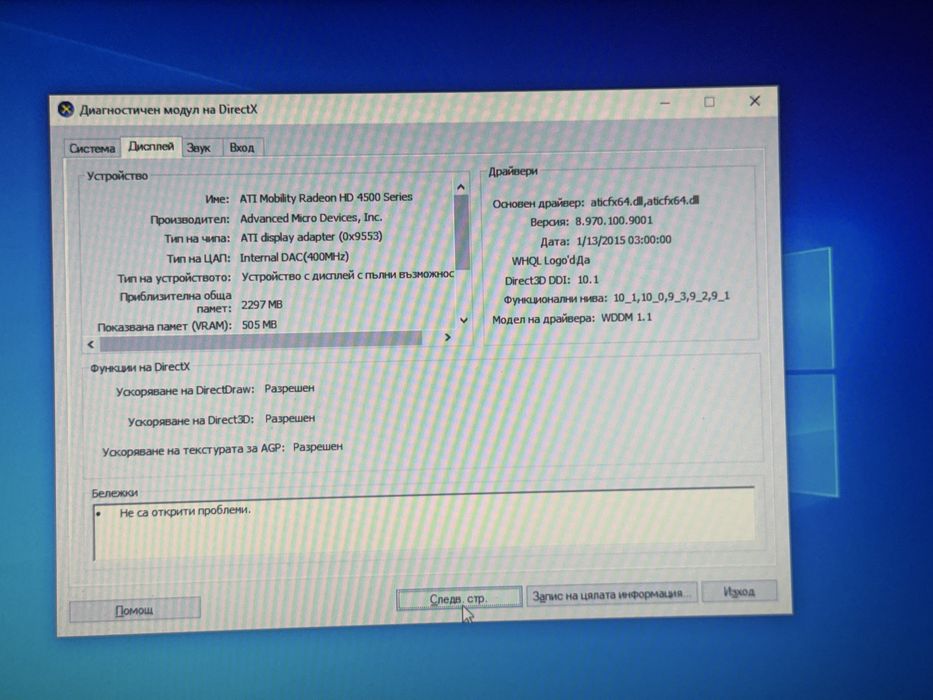Image resolution: width=933 pixels, height=700 pixels.
Task: Click the Бележки notes text box
Action: tap(424, 524)
